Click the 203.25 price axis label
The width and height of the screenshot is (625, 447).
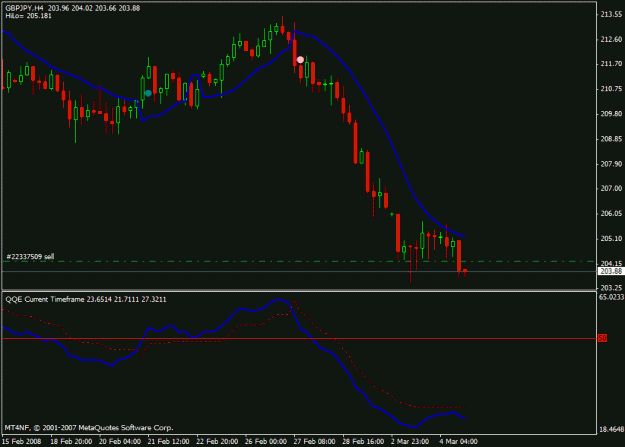(x=611, y=288)
